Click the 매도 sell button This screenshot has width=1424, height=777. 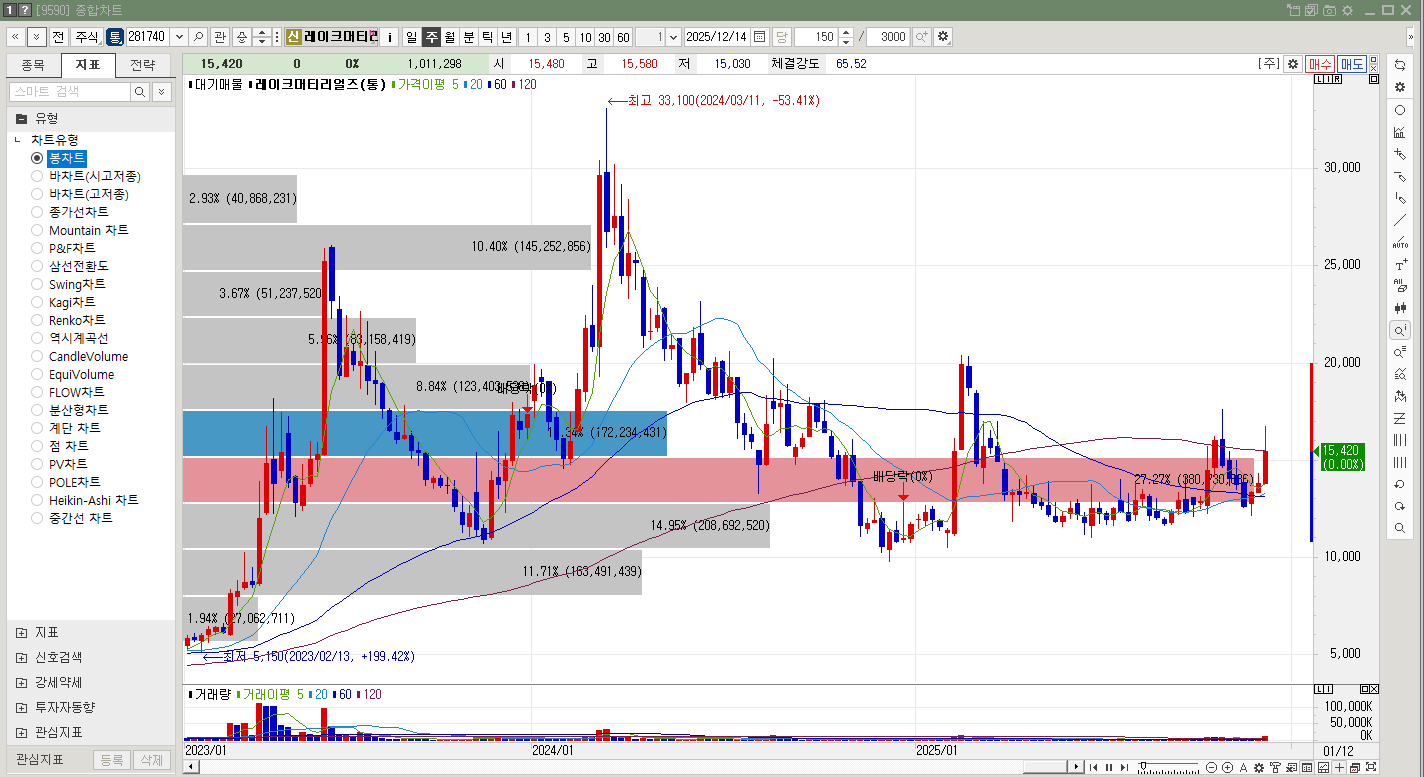click(1353, 63)
